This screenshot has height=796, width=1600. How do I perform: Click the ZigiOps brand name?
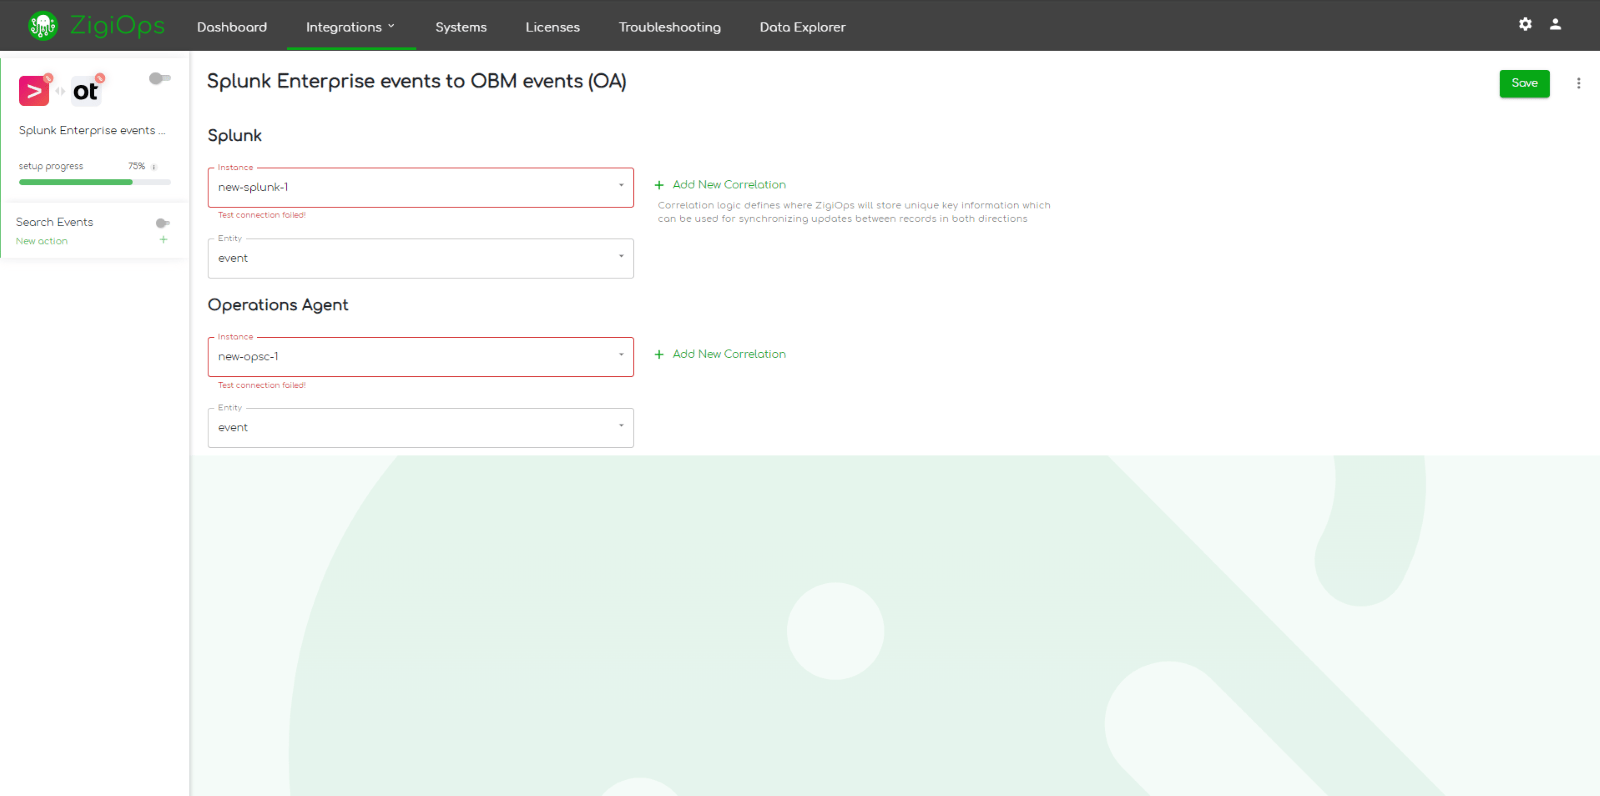[117, 26]
